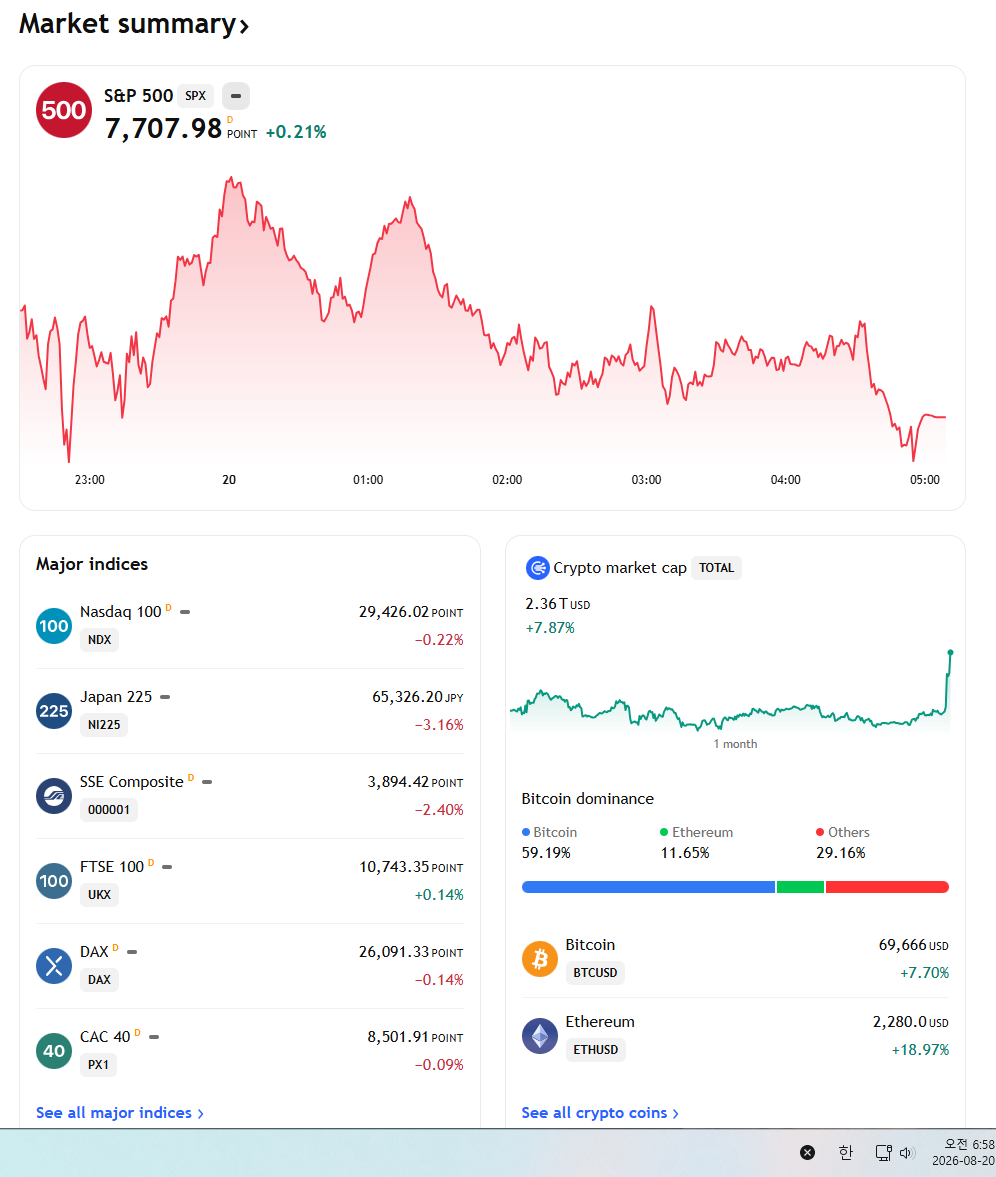Image resolution: width=996 pixels, height=1177 pixels.
Task: Click the S&P 500 value 7,707.98
Action: pos(163,128)
